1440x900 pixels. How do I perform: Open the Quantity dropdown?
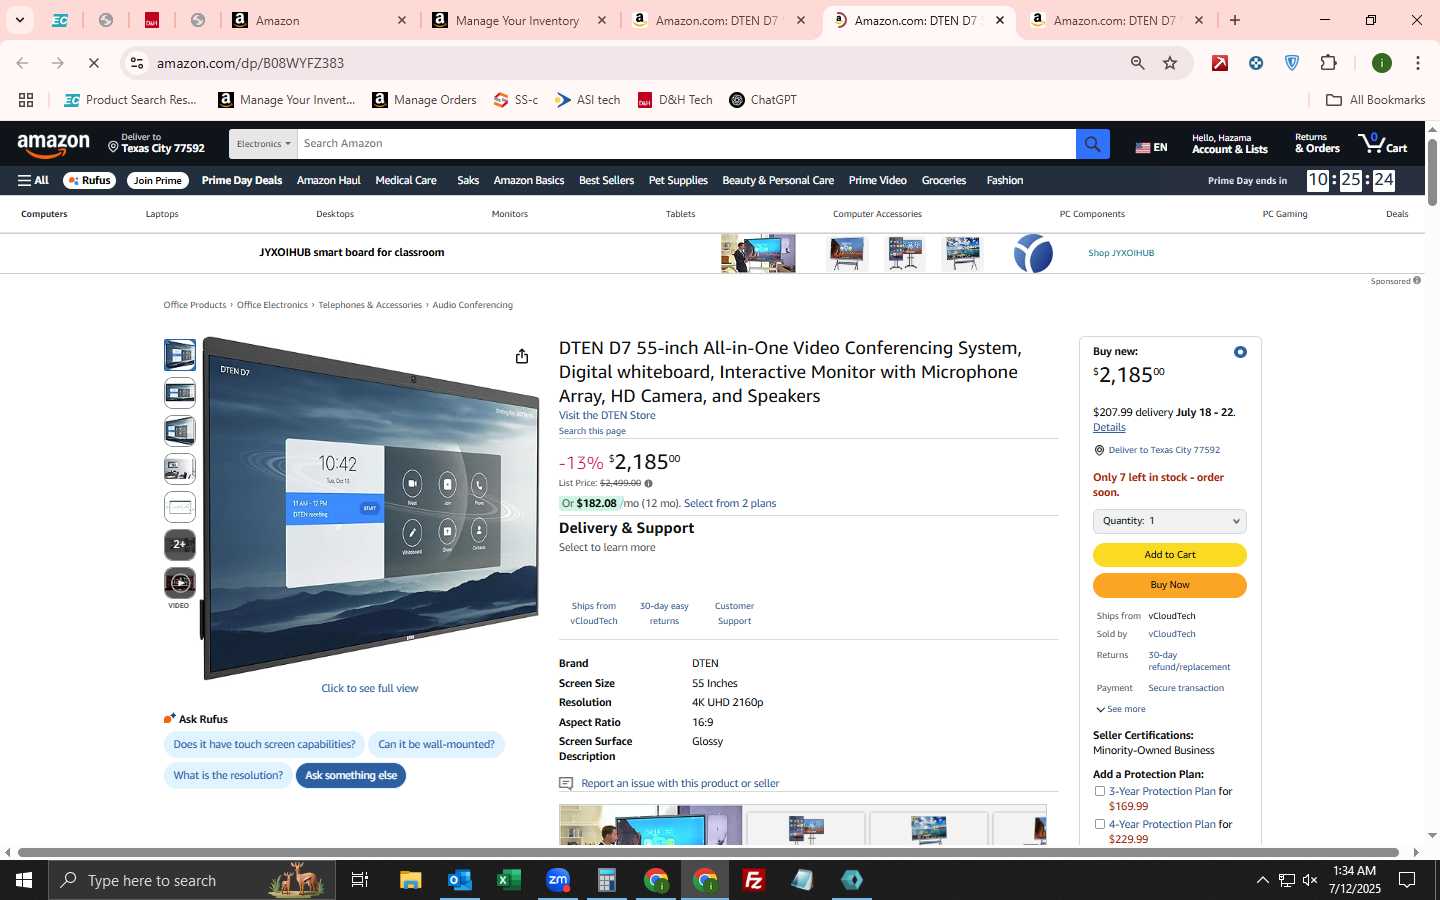(1170, 521)
